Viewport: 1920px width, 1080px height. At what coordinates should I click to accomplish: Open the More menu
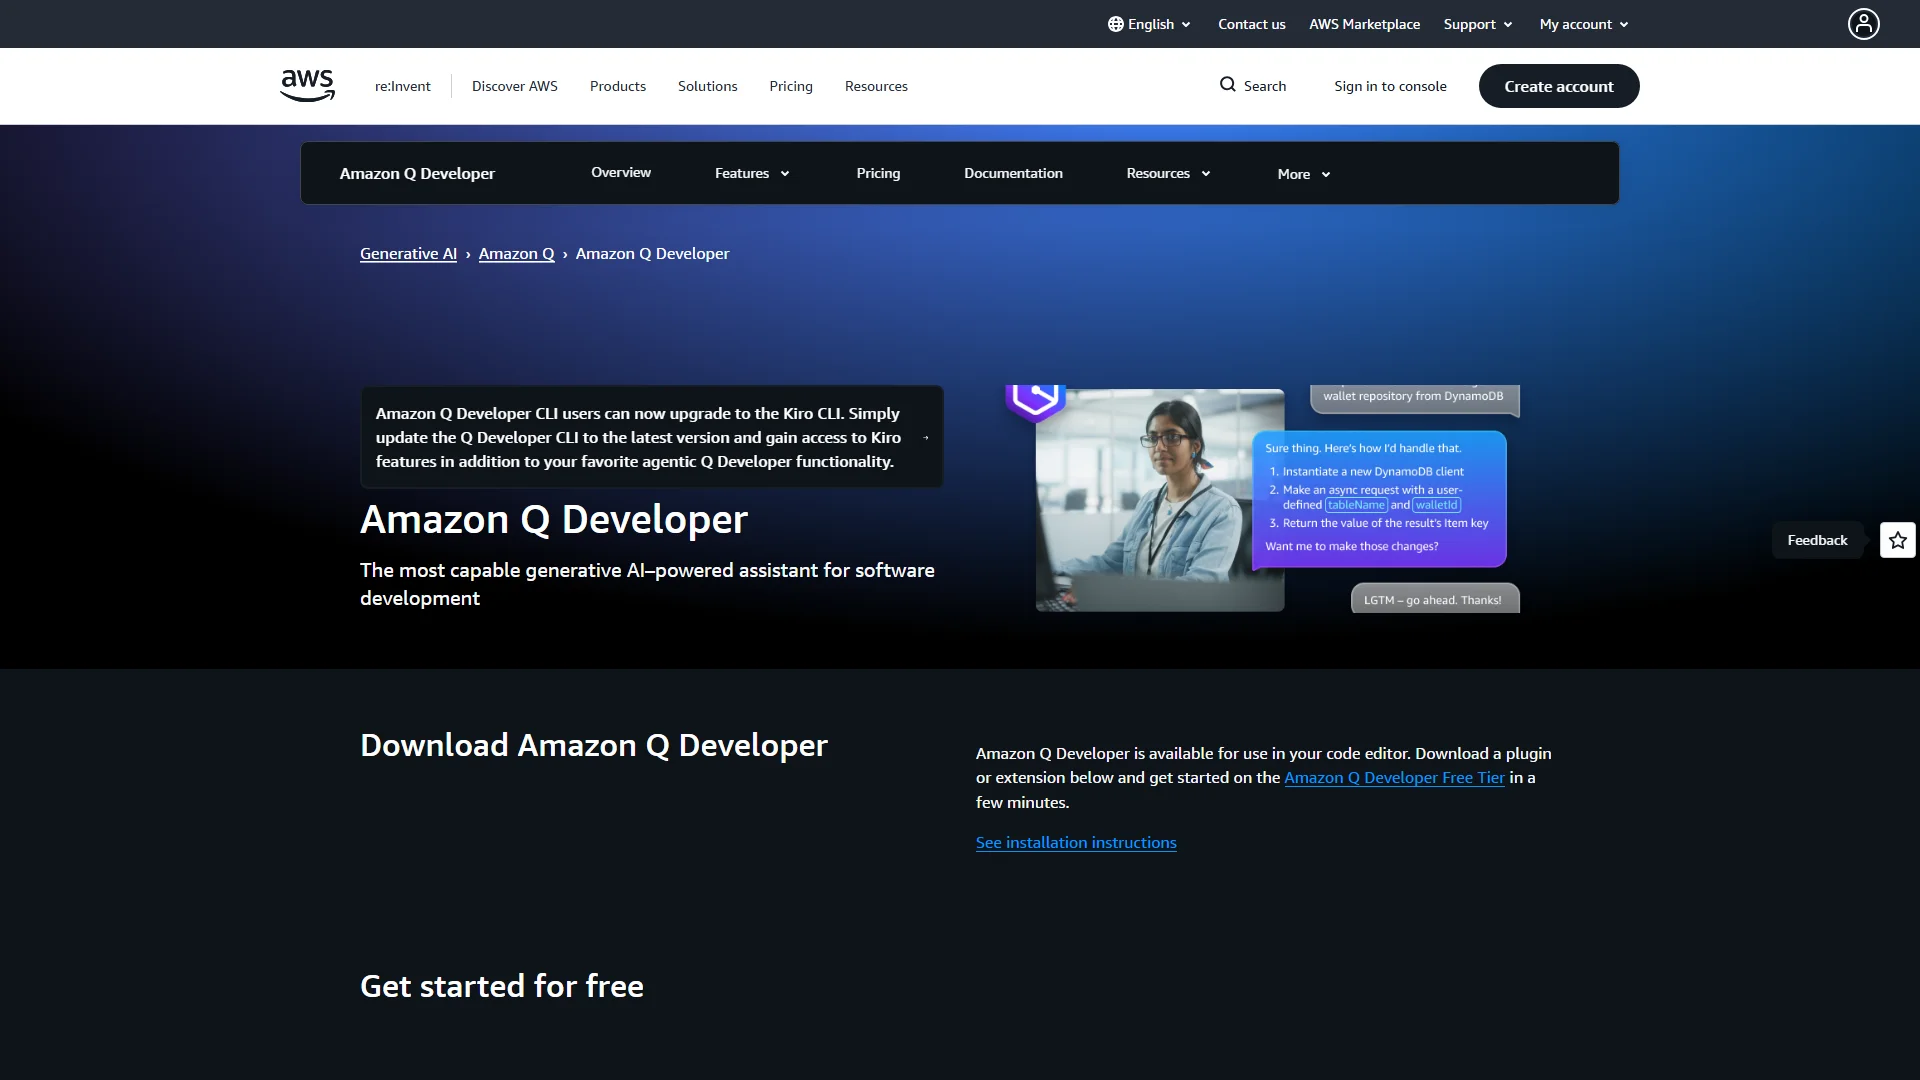click(x=1302, y=173)
